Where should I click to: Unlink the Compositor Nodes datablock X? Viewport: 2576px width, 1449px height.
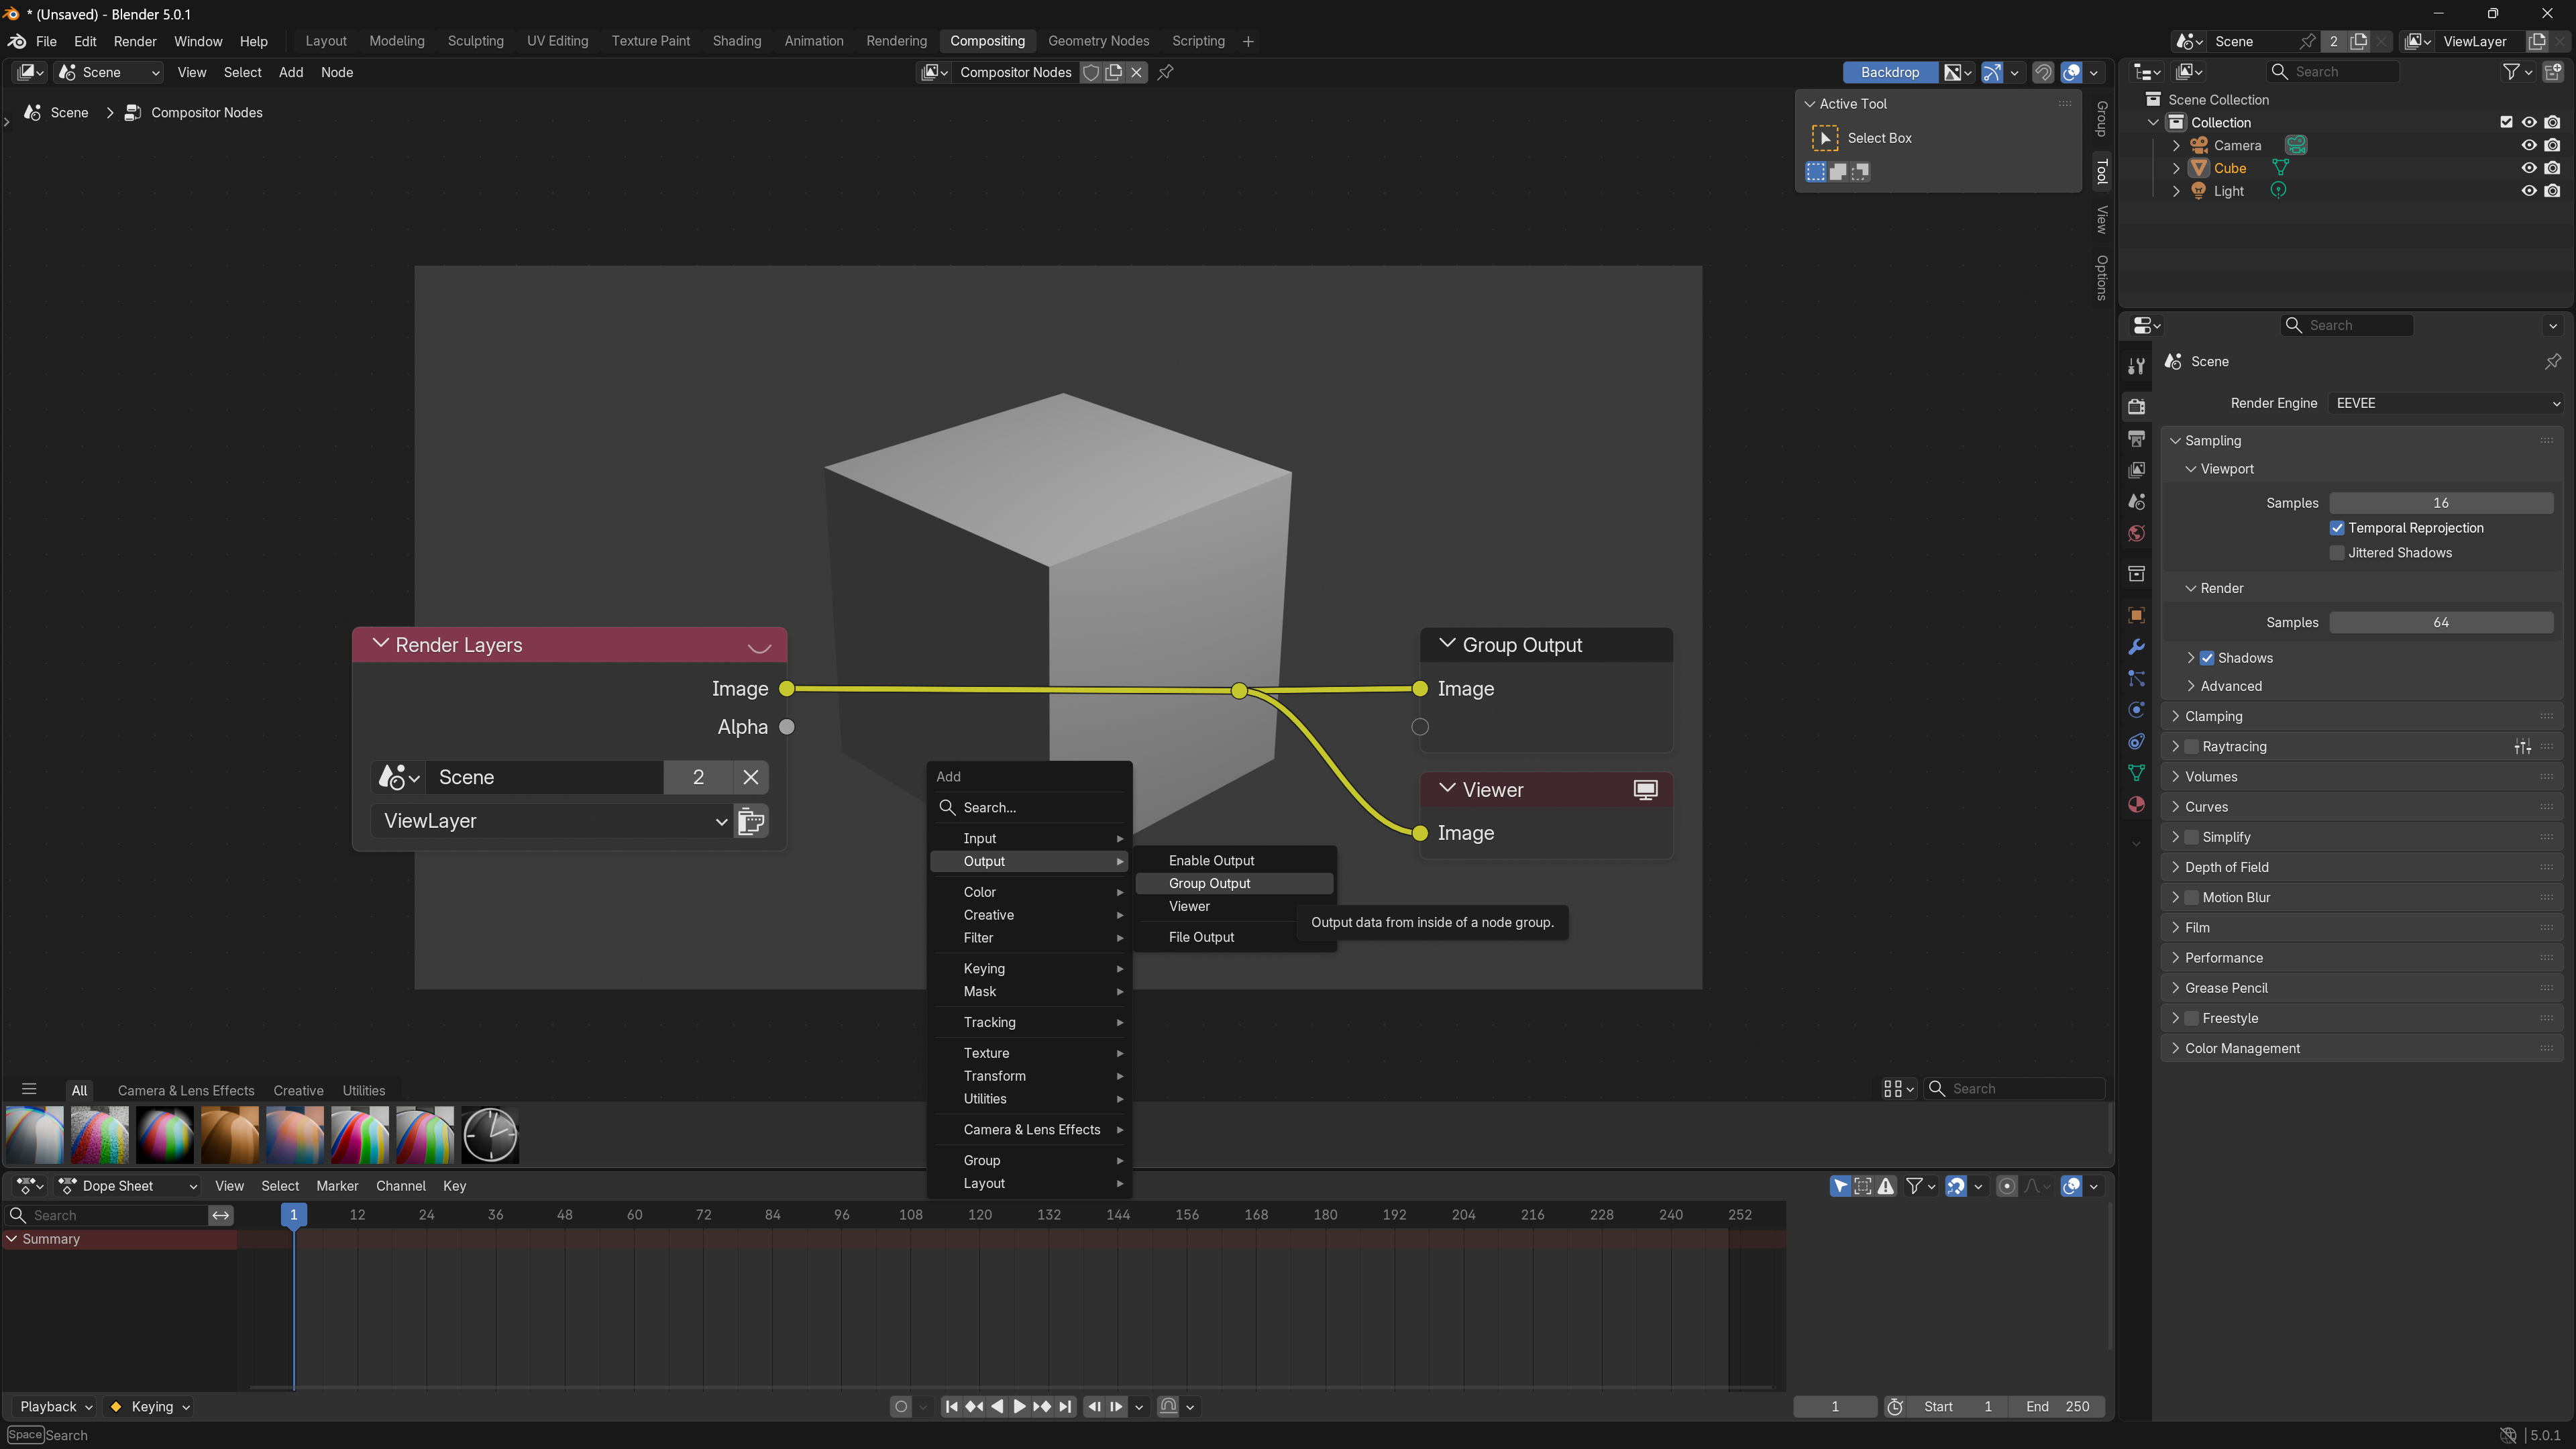click(1137, 72)
